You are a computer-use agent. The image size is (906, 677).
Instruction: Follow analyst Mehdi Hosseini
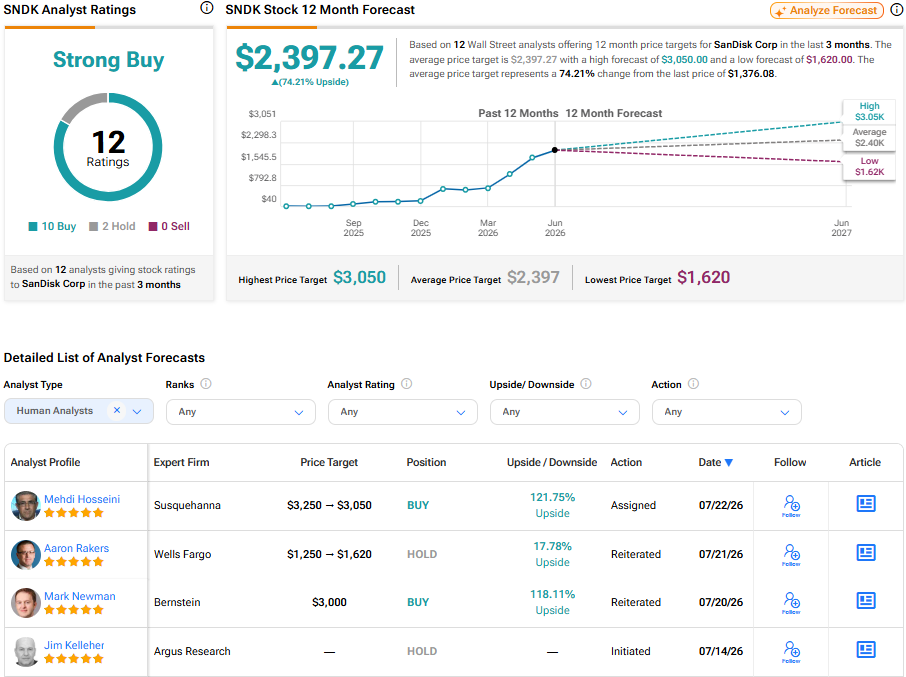[791, 505]
